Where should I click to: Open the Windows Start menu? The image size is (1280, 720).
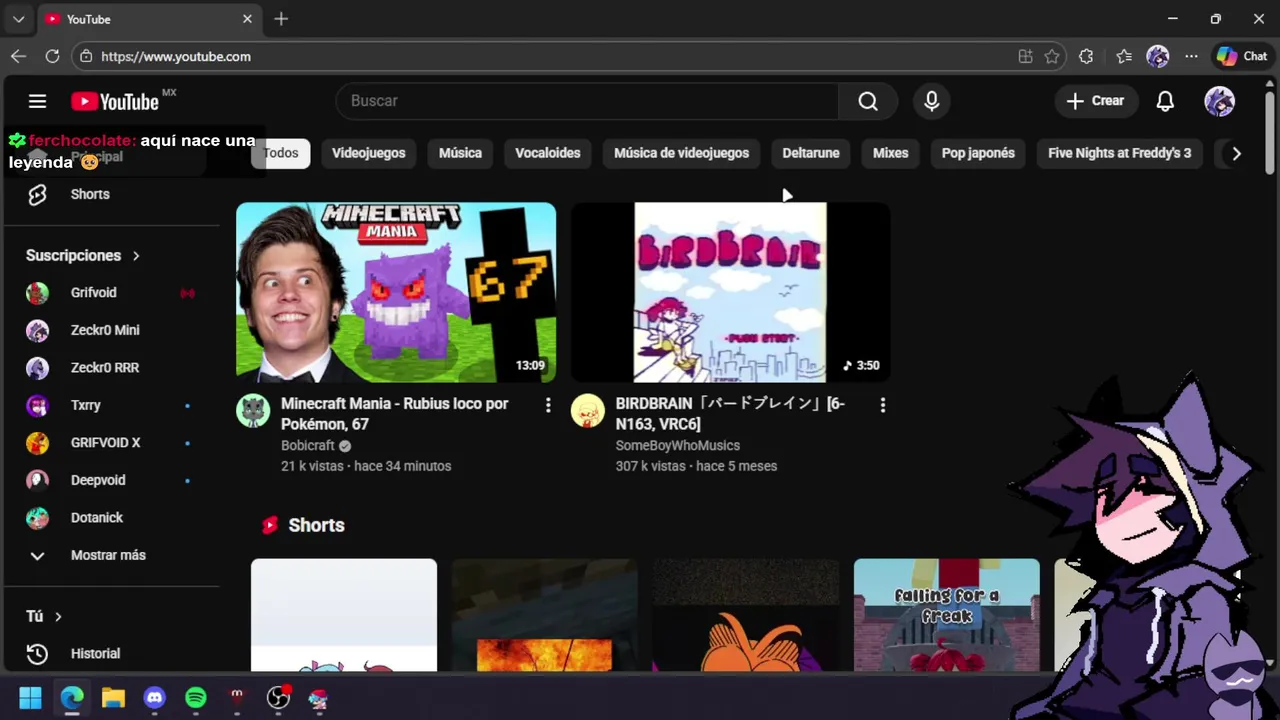click(x=30, y=698)
